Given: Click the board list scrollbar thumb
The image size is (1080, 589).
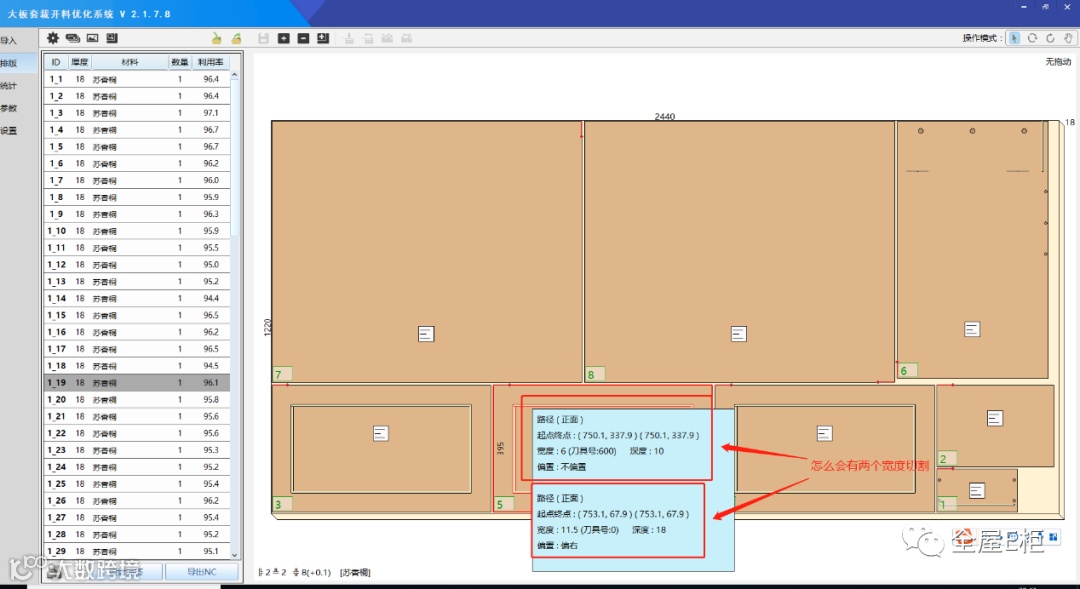Looking at the screenshot, I should pyautogui.click(x=234, y=158).
